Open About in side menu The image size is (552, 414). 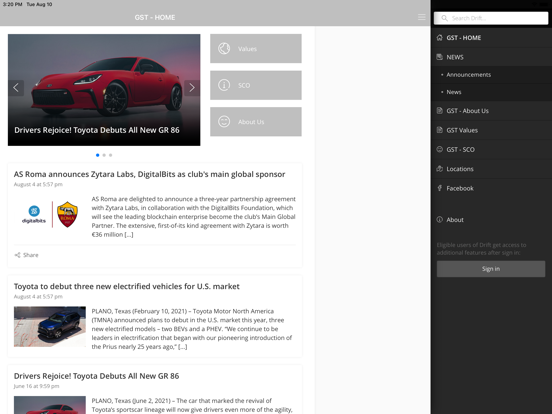click(491, 219)
